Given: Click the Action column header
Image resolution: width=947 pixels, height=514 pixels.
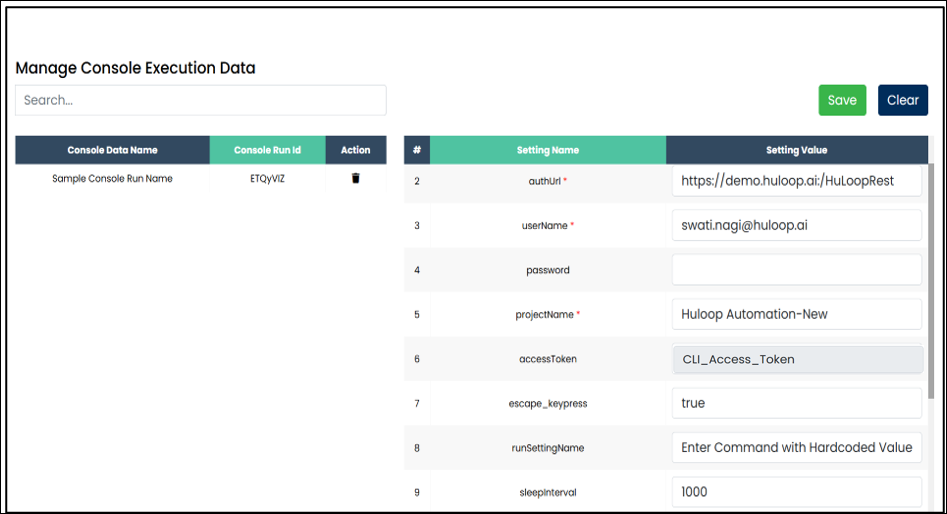Looking at the screenshot, I should pyautogui.click(x=355, y=150).
